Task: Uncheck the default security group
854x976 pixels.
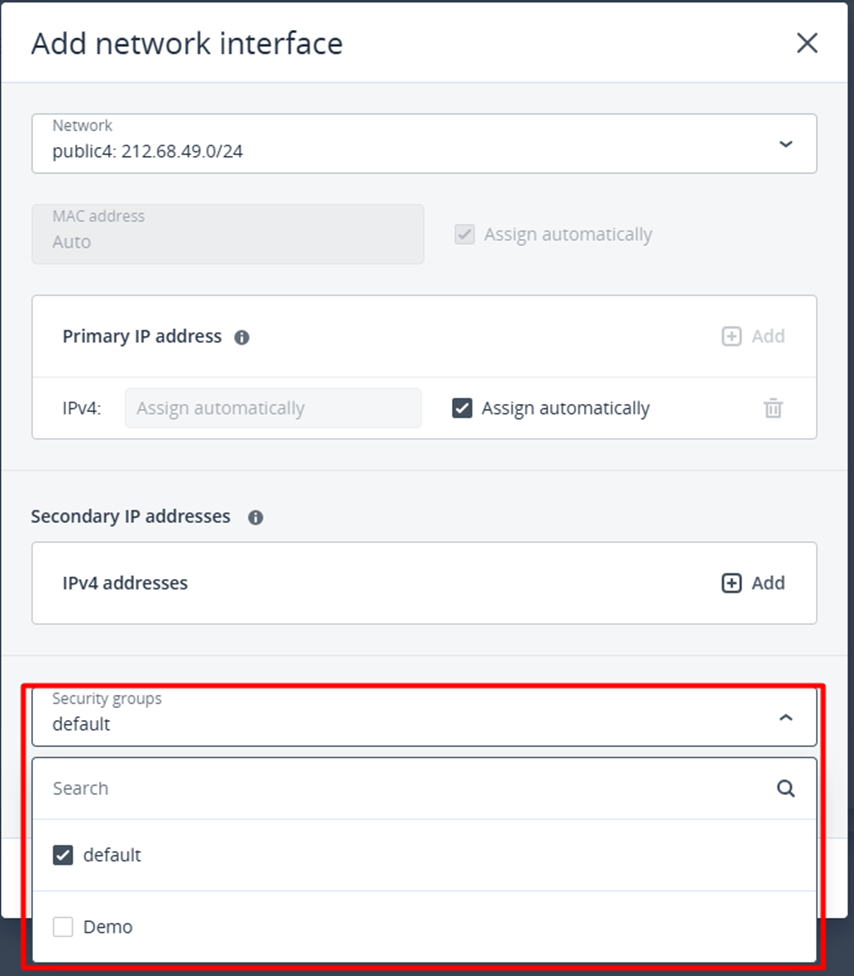Action: pyautogui.click(x=63, y=855)
